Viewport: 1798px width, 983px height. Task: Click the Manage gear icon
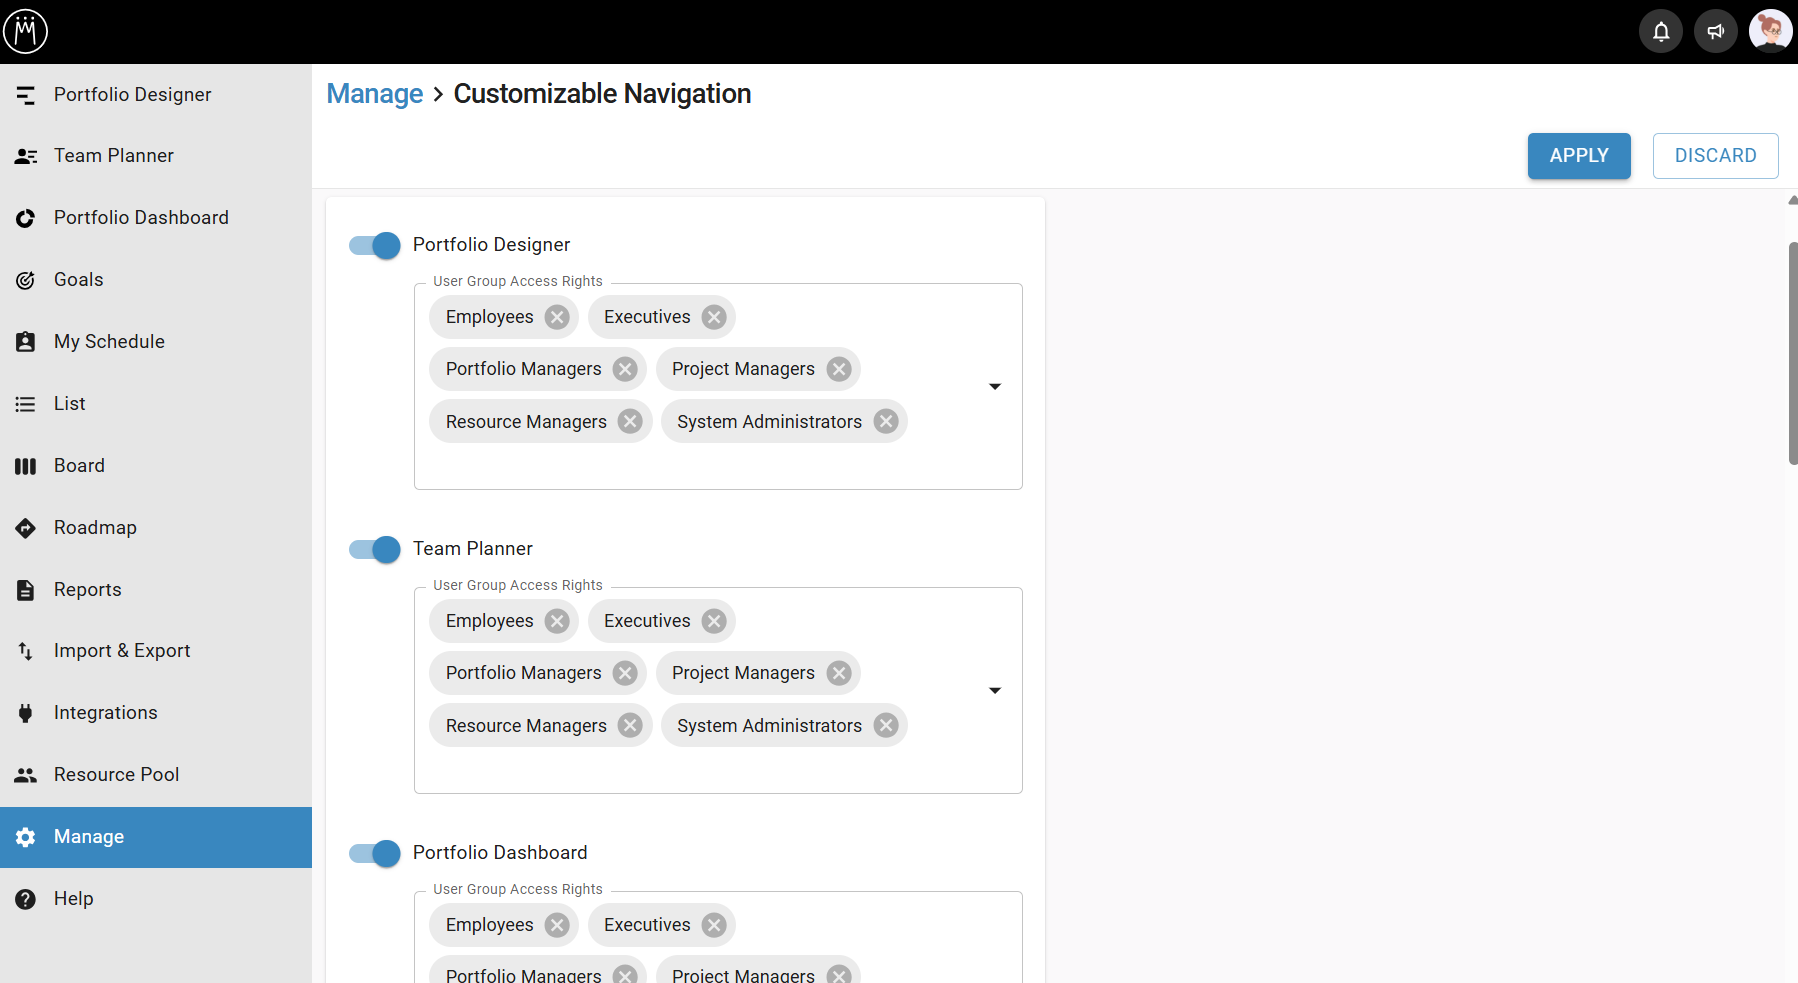pos(26,837)
